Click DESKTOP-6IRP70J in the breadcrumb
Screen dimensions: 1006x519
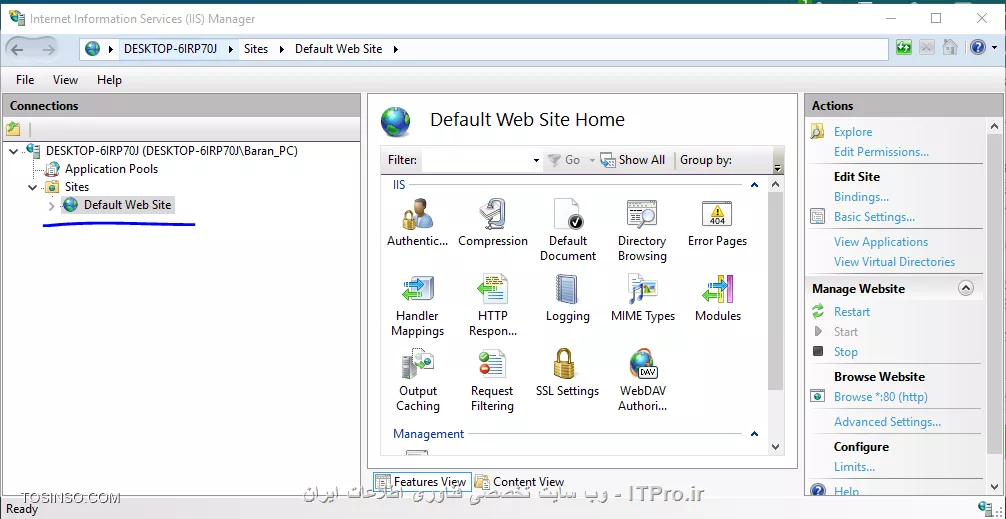pos(171,49)
